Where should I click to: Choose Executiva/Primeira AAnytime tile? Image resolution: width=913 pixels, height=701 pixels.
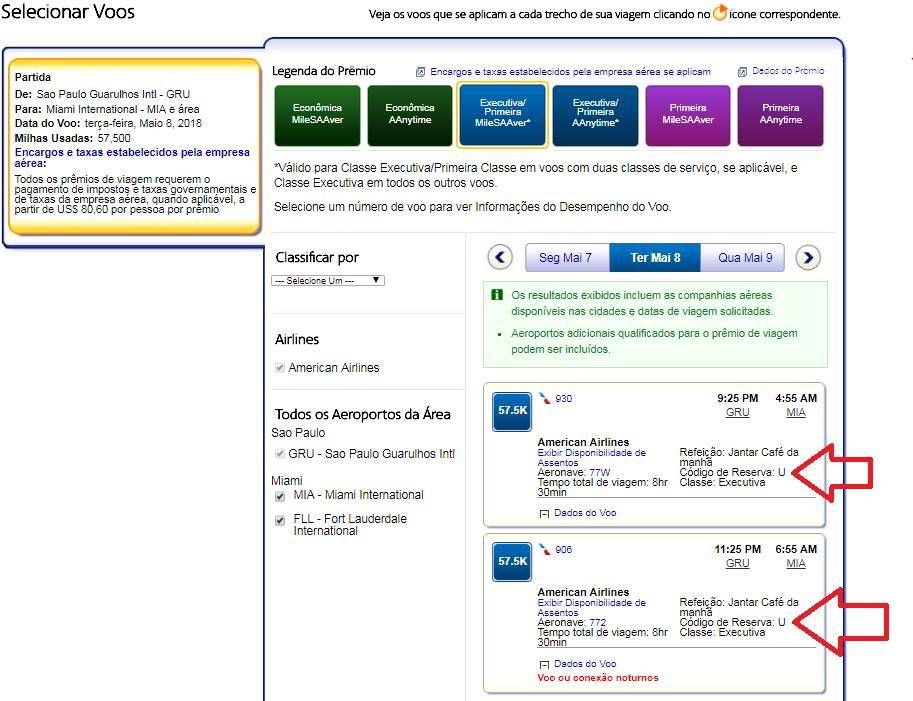(595, 115)
